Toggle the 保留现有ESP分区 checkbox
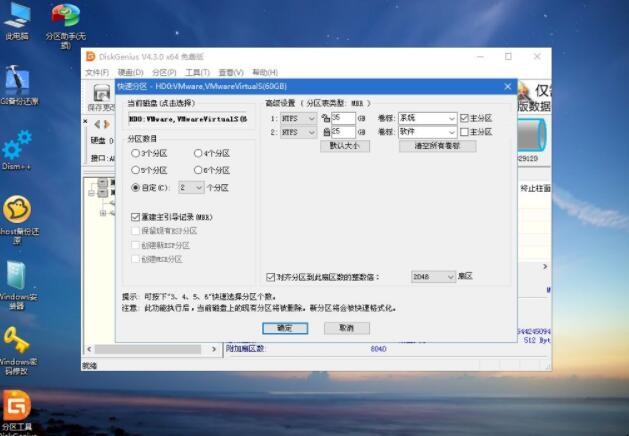Image resolution: width=629 pixels, height=436 pixels. pos(135,231)
